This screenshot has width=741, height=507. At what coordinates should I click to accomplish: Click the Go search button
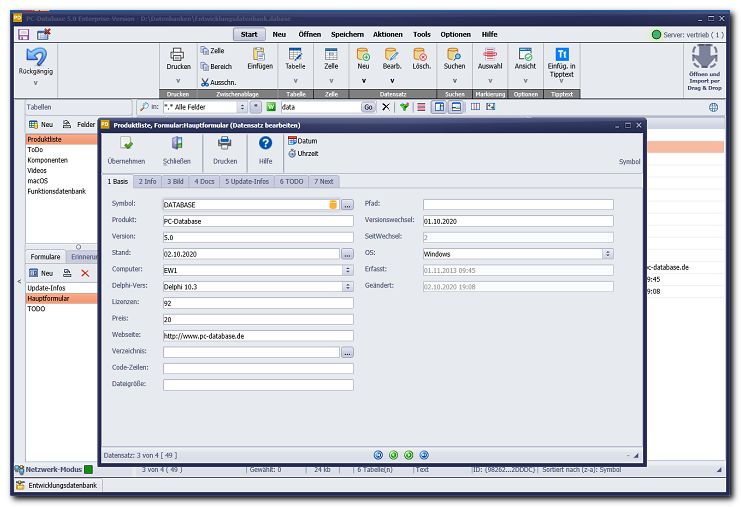[x=368, y=107]
